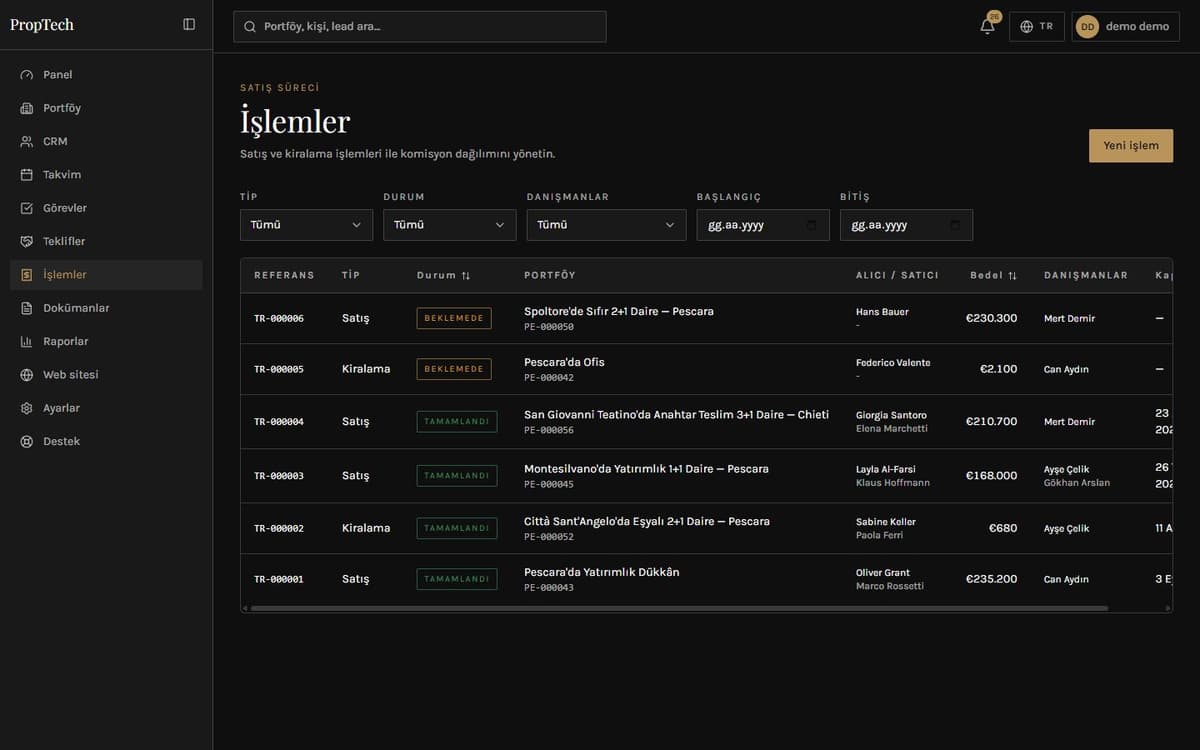Open transaction row TR-000006
The width and height of the screenshot is (1200, 750).
pos(706,318)
